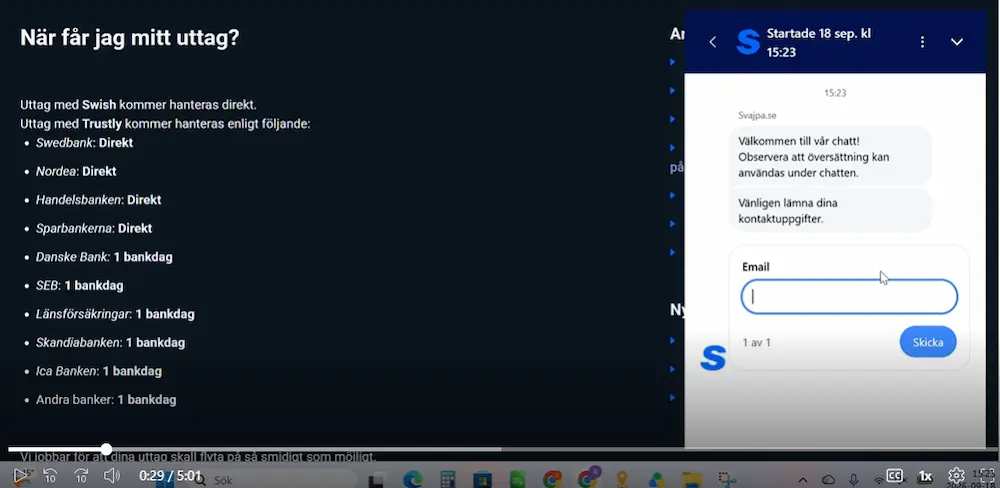This screenshot has height=488, width=1000.
Task: Collapse the chat window with chevron
Action: 957,41
